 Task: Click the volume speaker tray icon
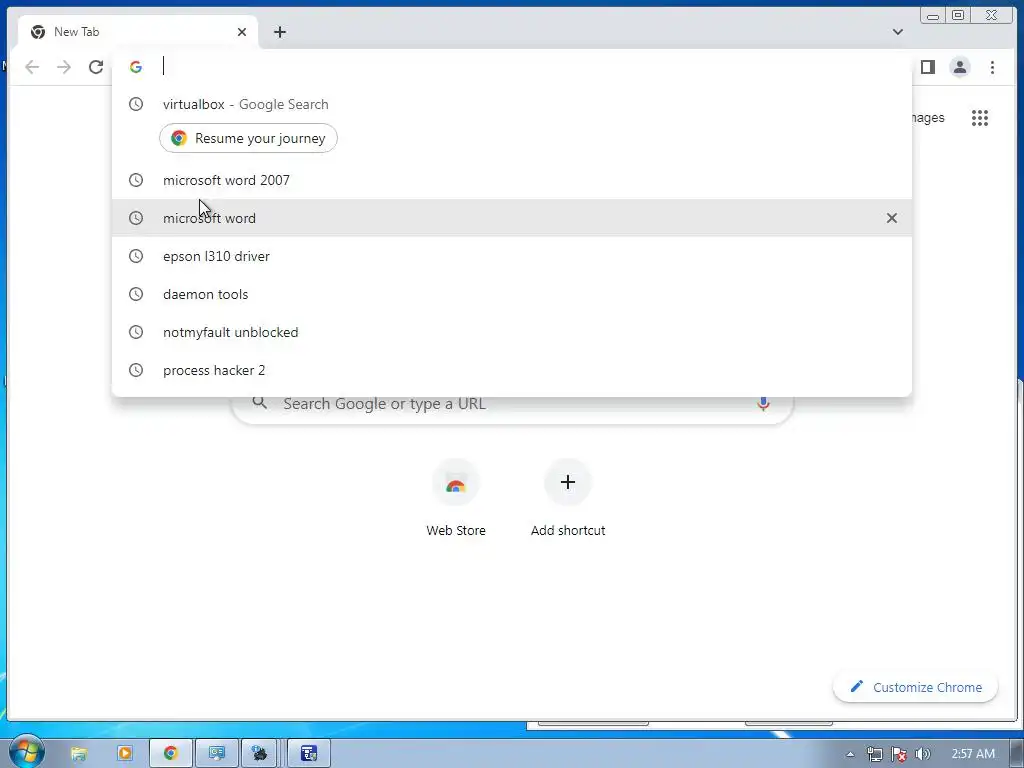click(923, 754)
